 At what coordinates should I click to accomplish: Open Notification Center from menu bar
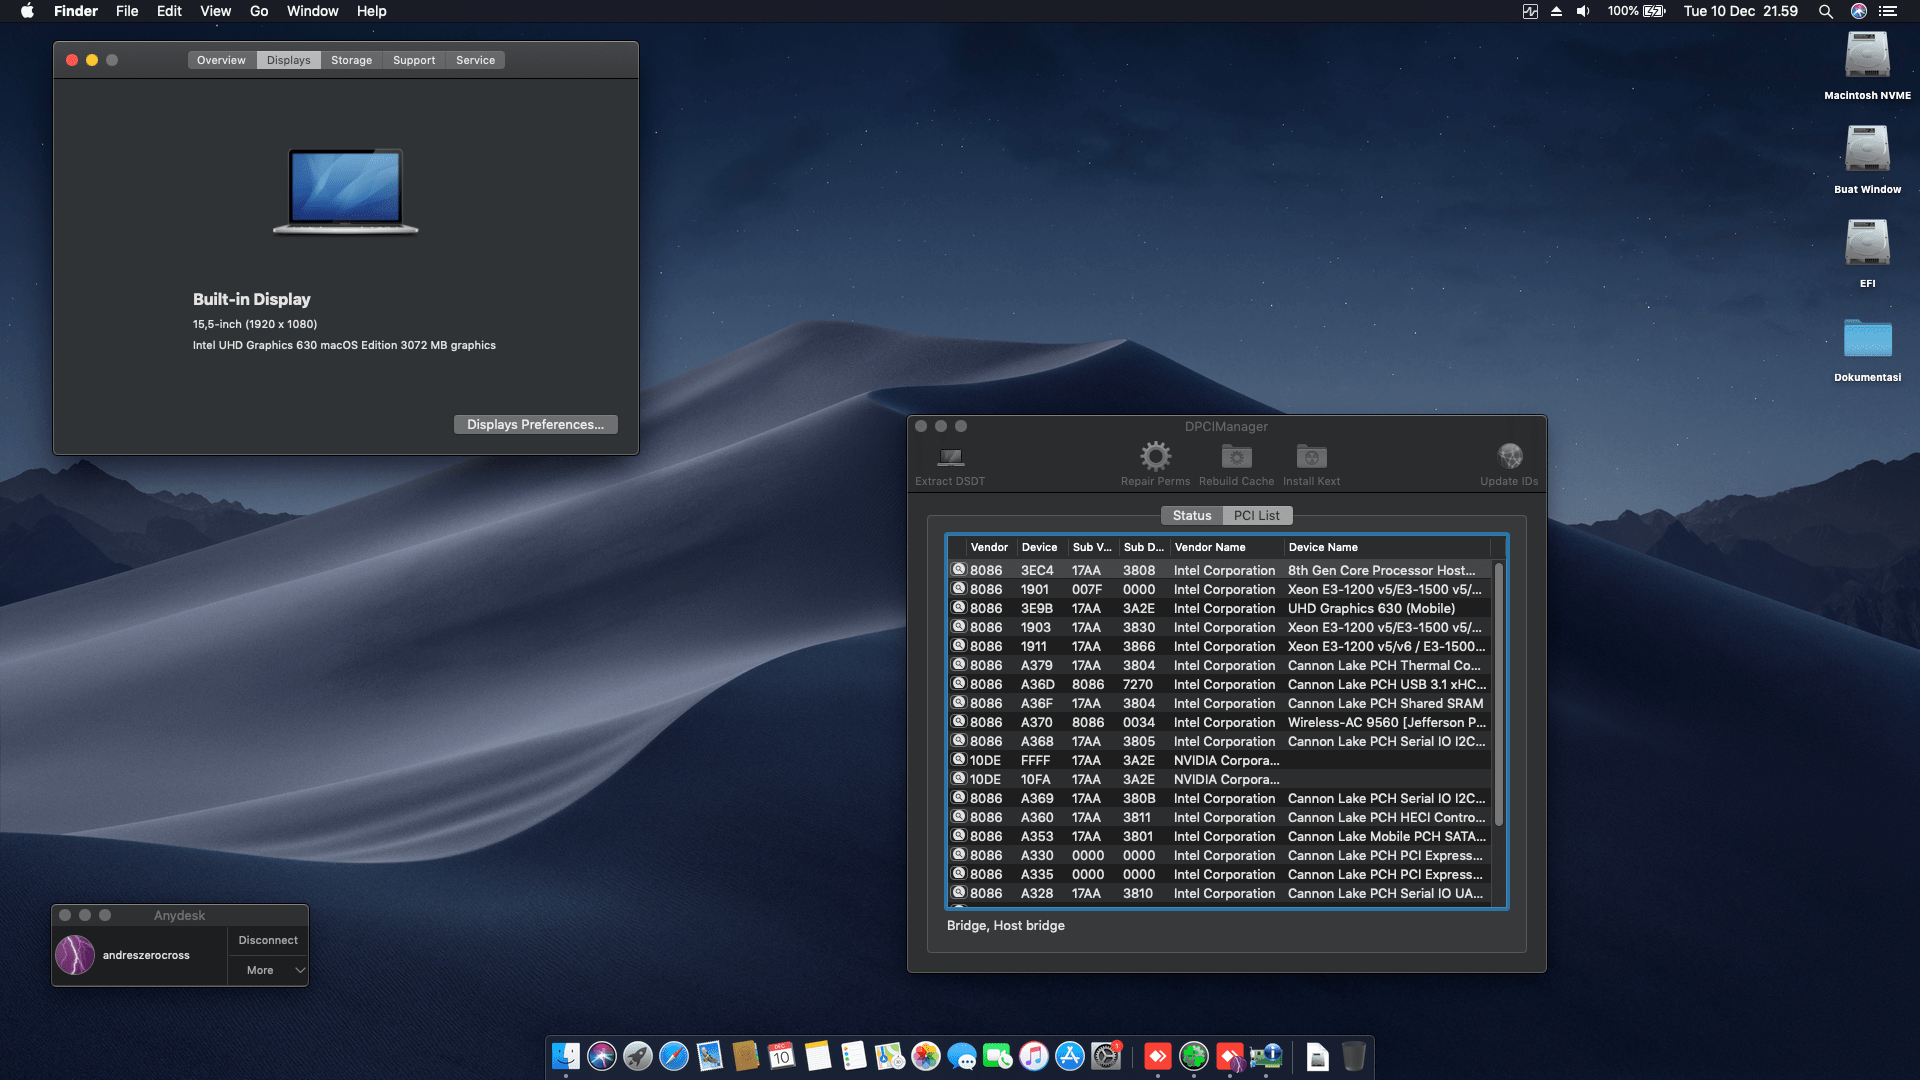[x=1888, y=11]
